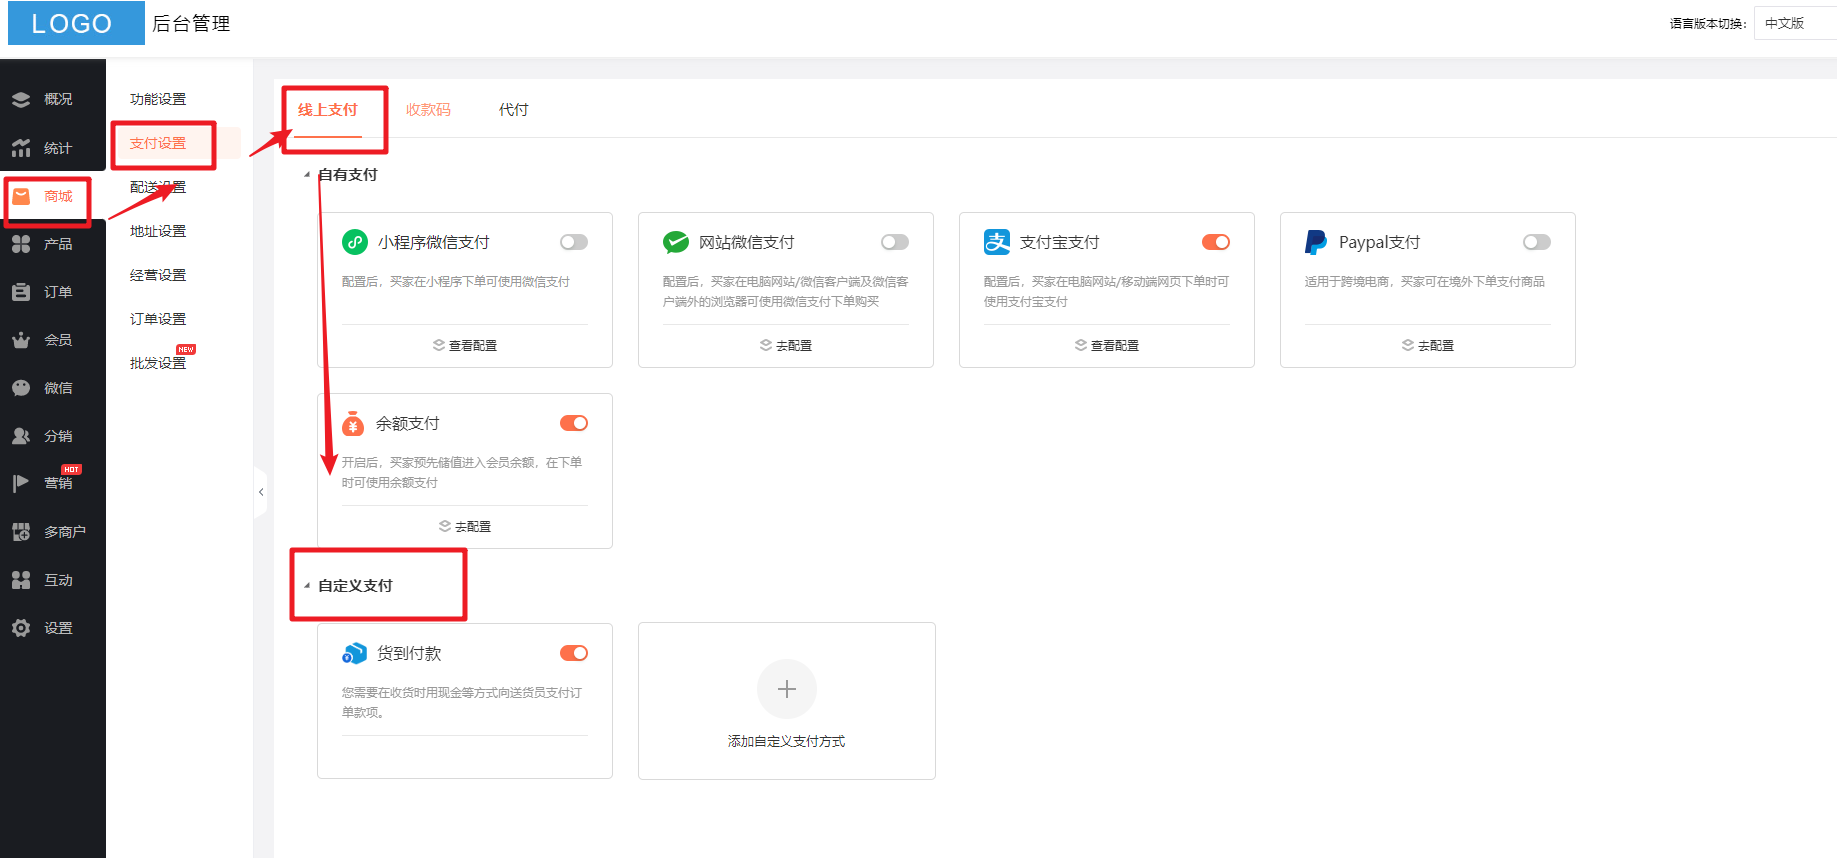
Task: Disable the 余额支付 switch
Action: pyautogui.click(x=574, y=423)
